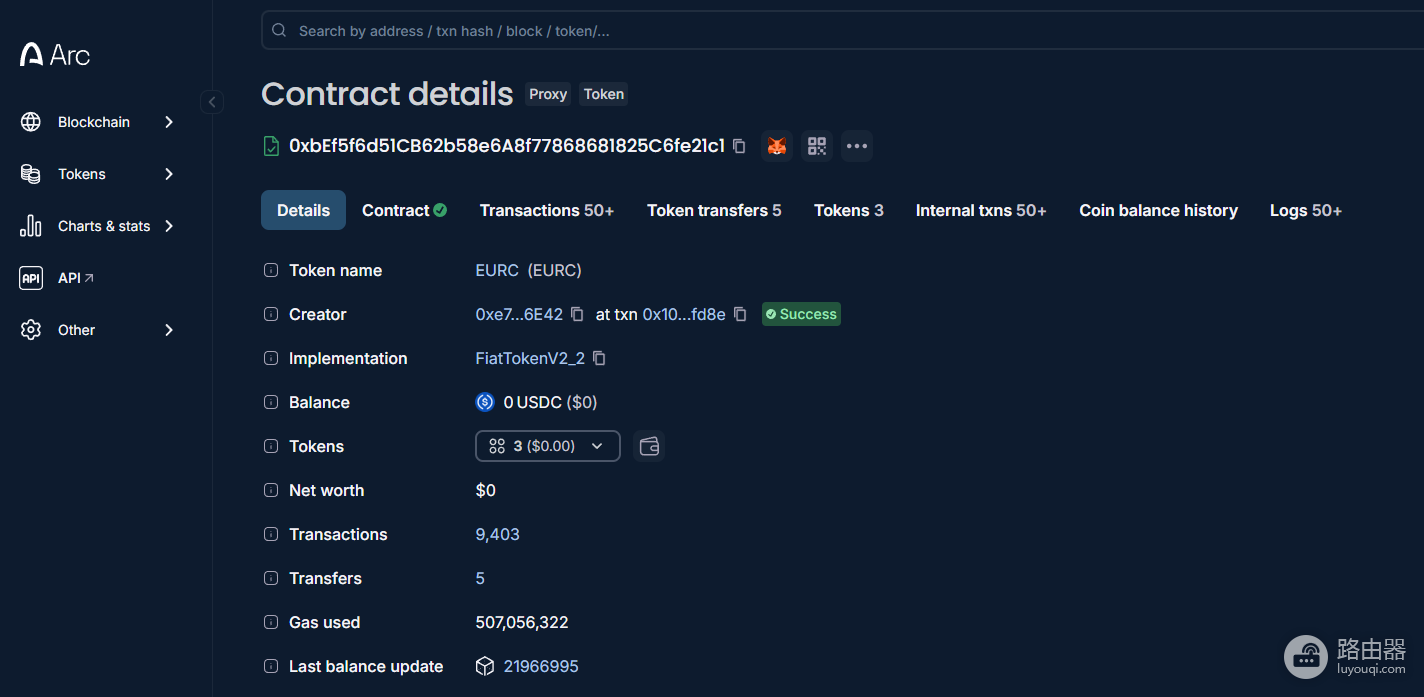The width and height of the screenshot is (1424, 697).
Task: Open creator address 0xe7...6E42
Action: pos(519,314)
